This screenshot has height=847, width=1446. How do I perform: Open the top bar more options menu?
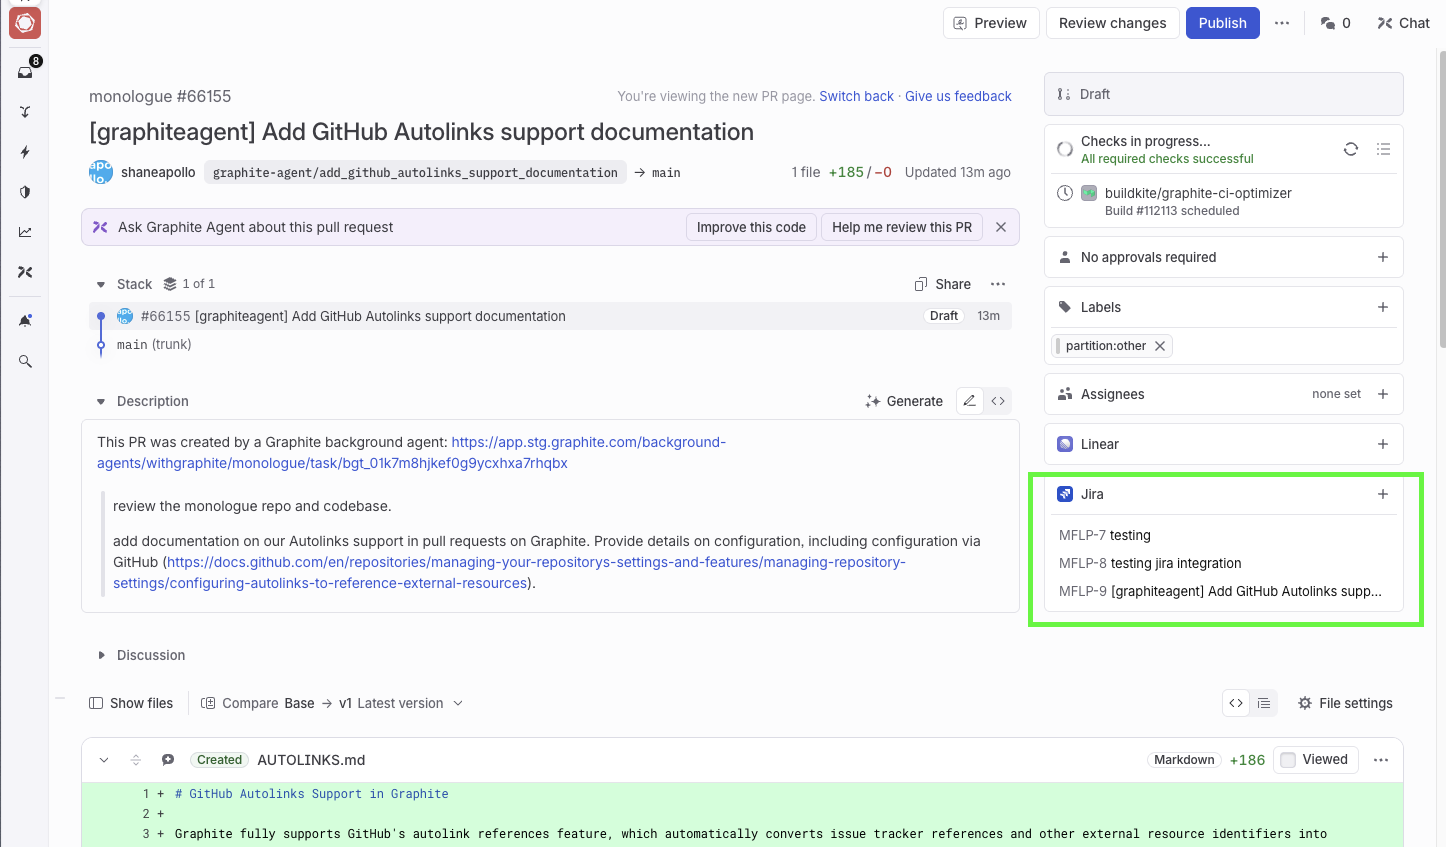pos(1282,23)
